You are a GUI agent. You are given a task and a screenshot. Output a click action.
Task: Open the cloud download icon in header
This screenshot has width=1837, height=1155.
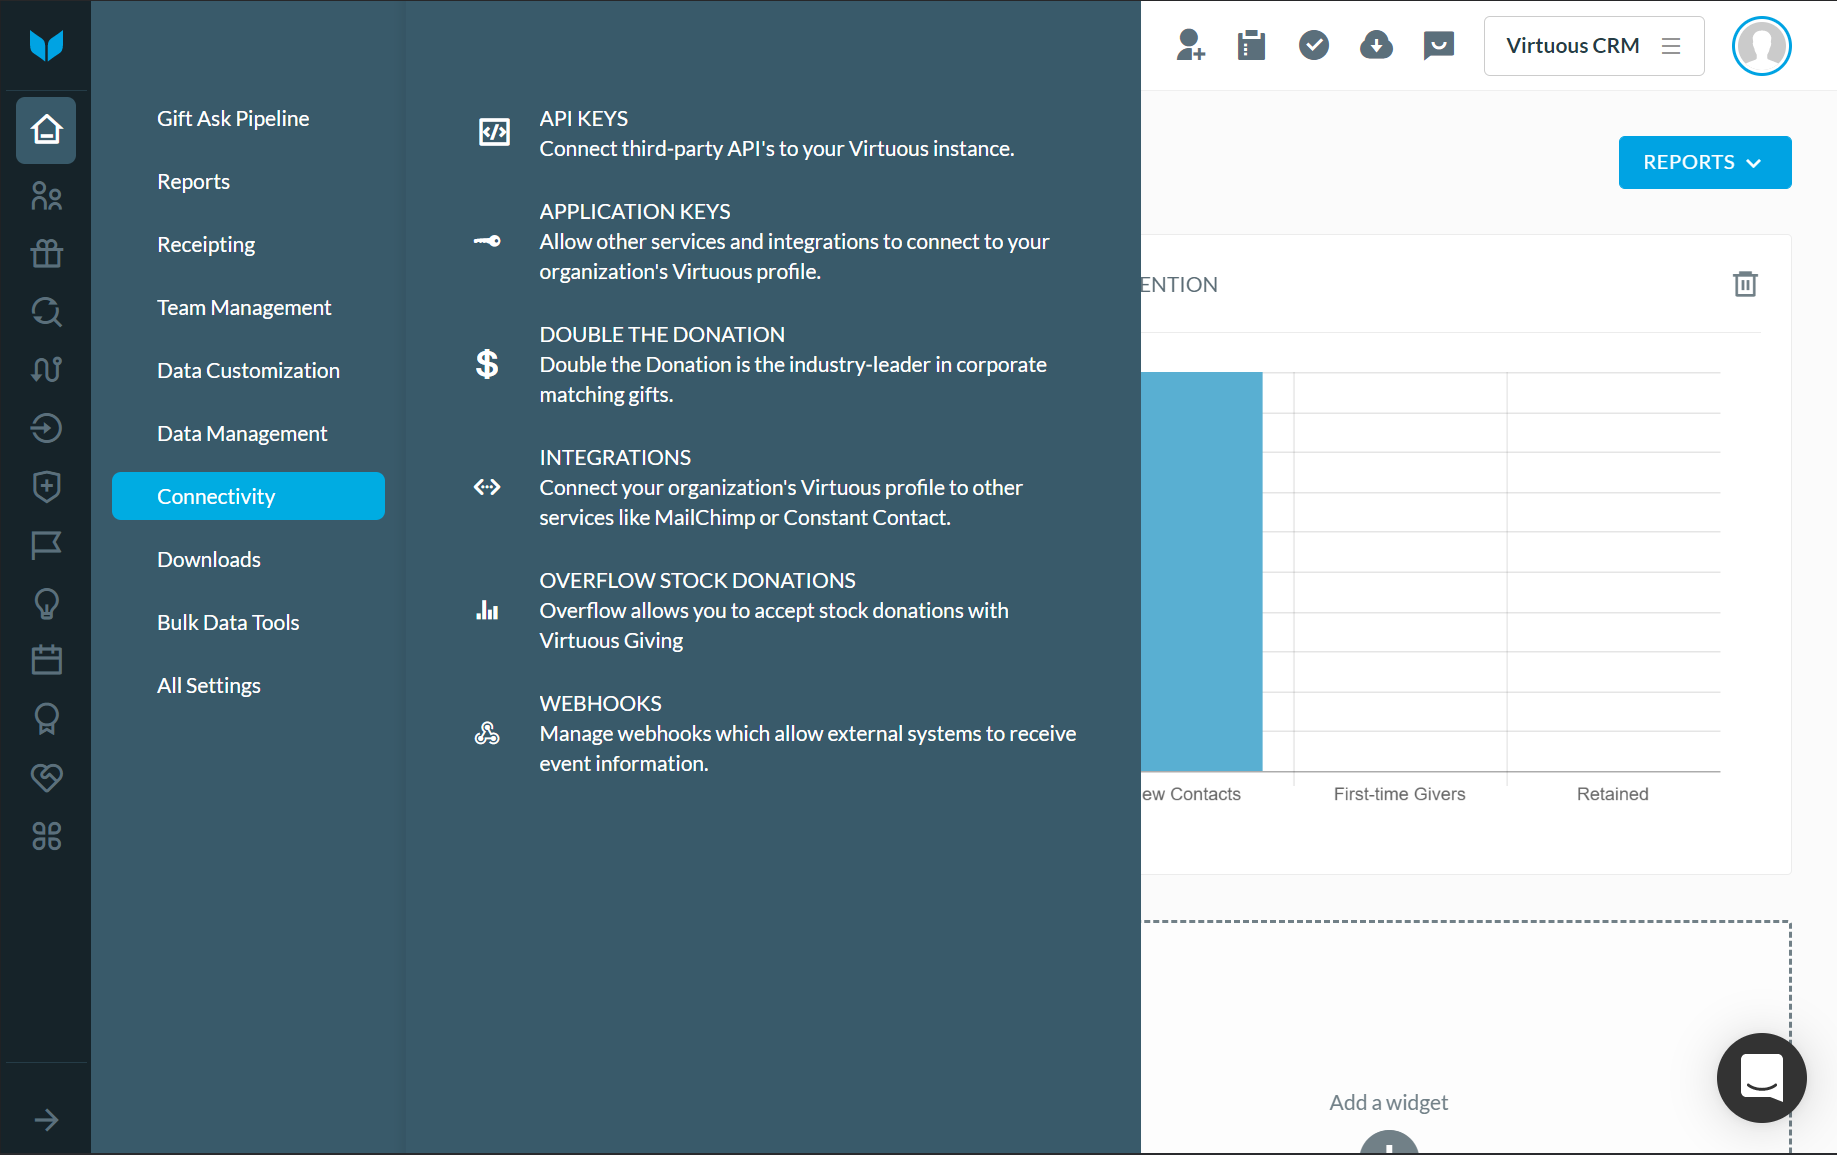(x=1376, y=46)
